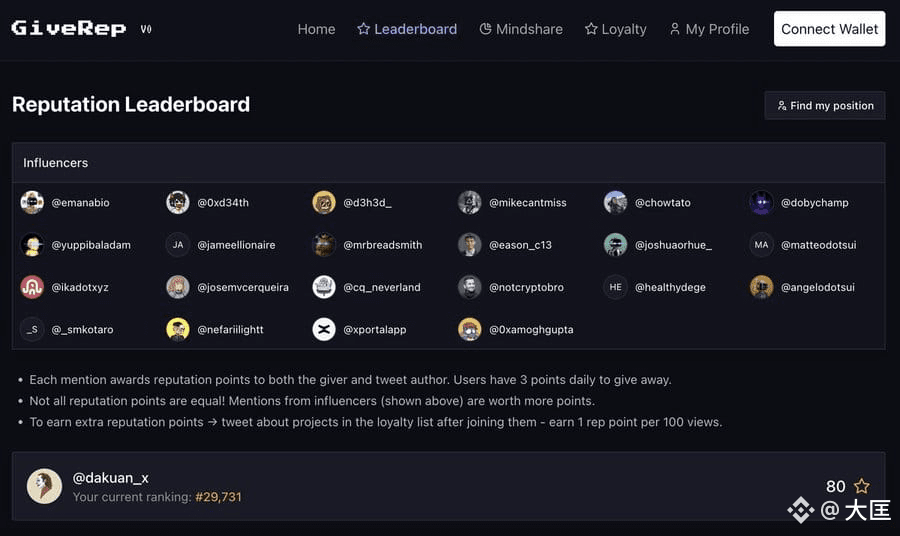
Task: Click the Connect Wallet button
Action: [x=829, y=29]
